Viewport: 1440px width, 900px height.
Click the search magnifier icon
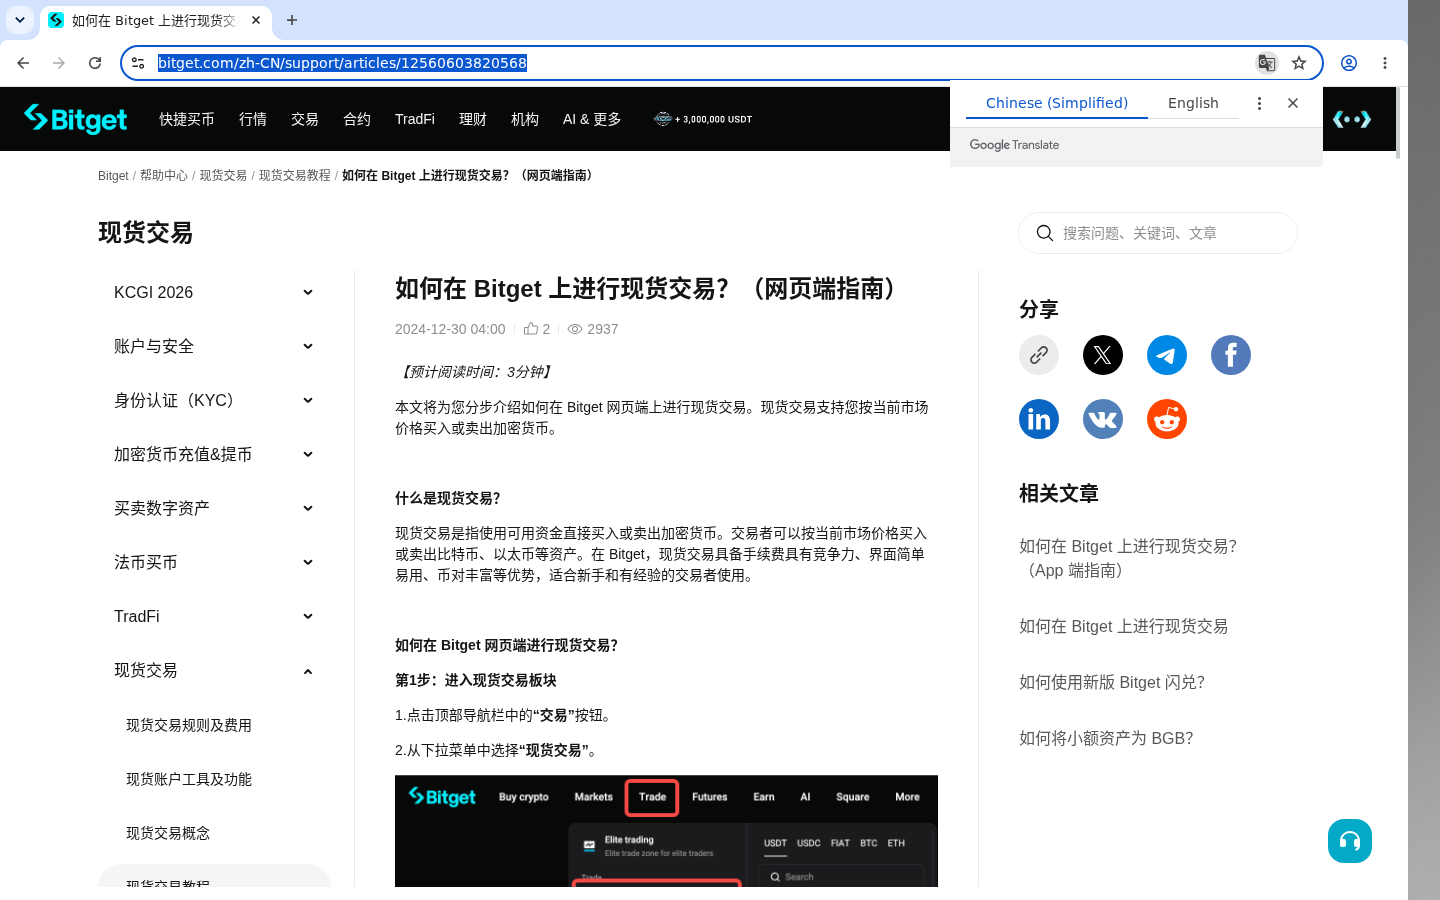point(1045,233)
